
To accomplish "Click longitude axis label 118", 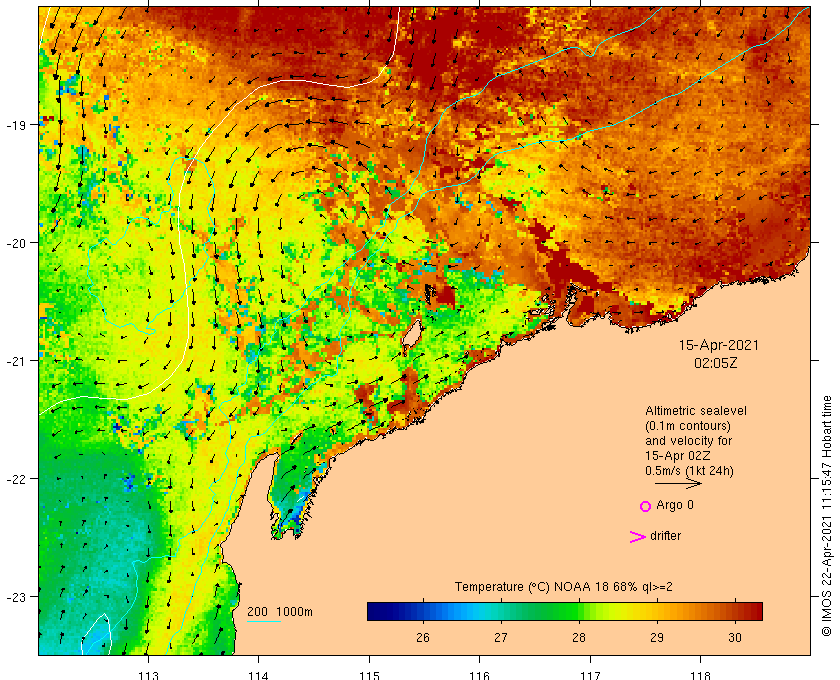I will [x=701, y=675].
